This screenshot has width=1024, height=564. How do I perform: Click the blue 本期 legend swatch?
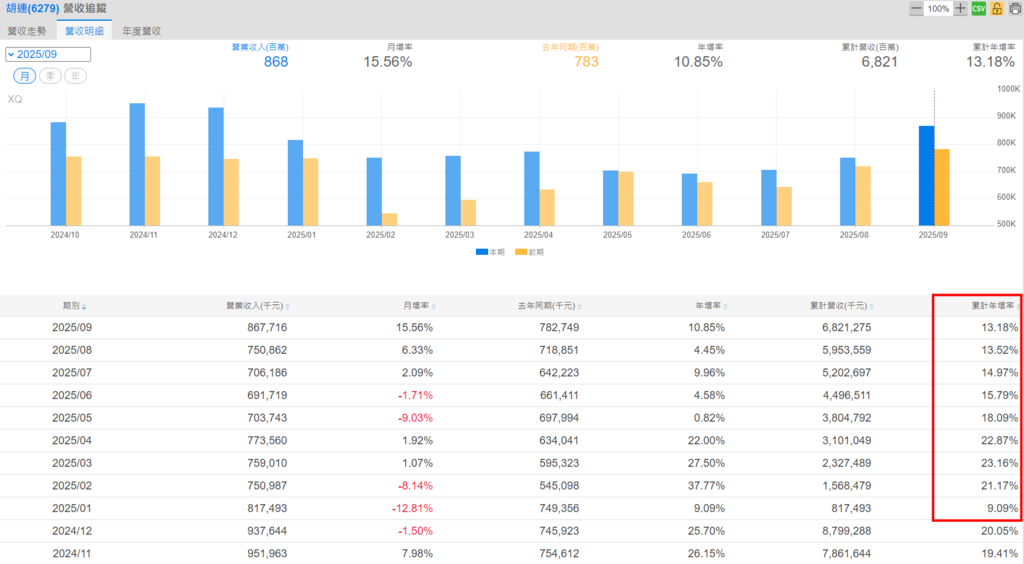coord(482,252)
